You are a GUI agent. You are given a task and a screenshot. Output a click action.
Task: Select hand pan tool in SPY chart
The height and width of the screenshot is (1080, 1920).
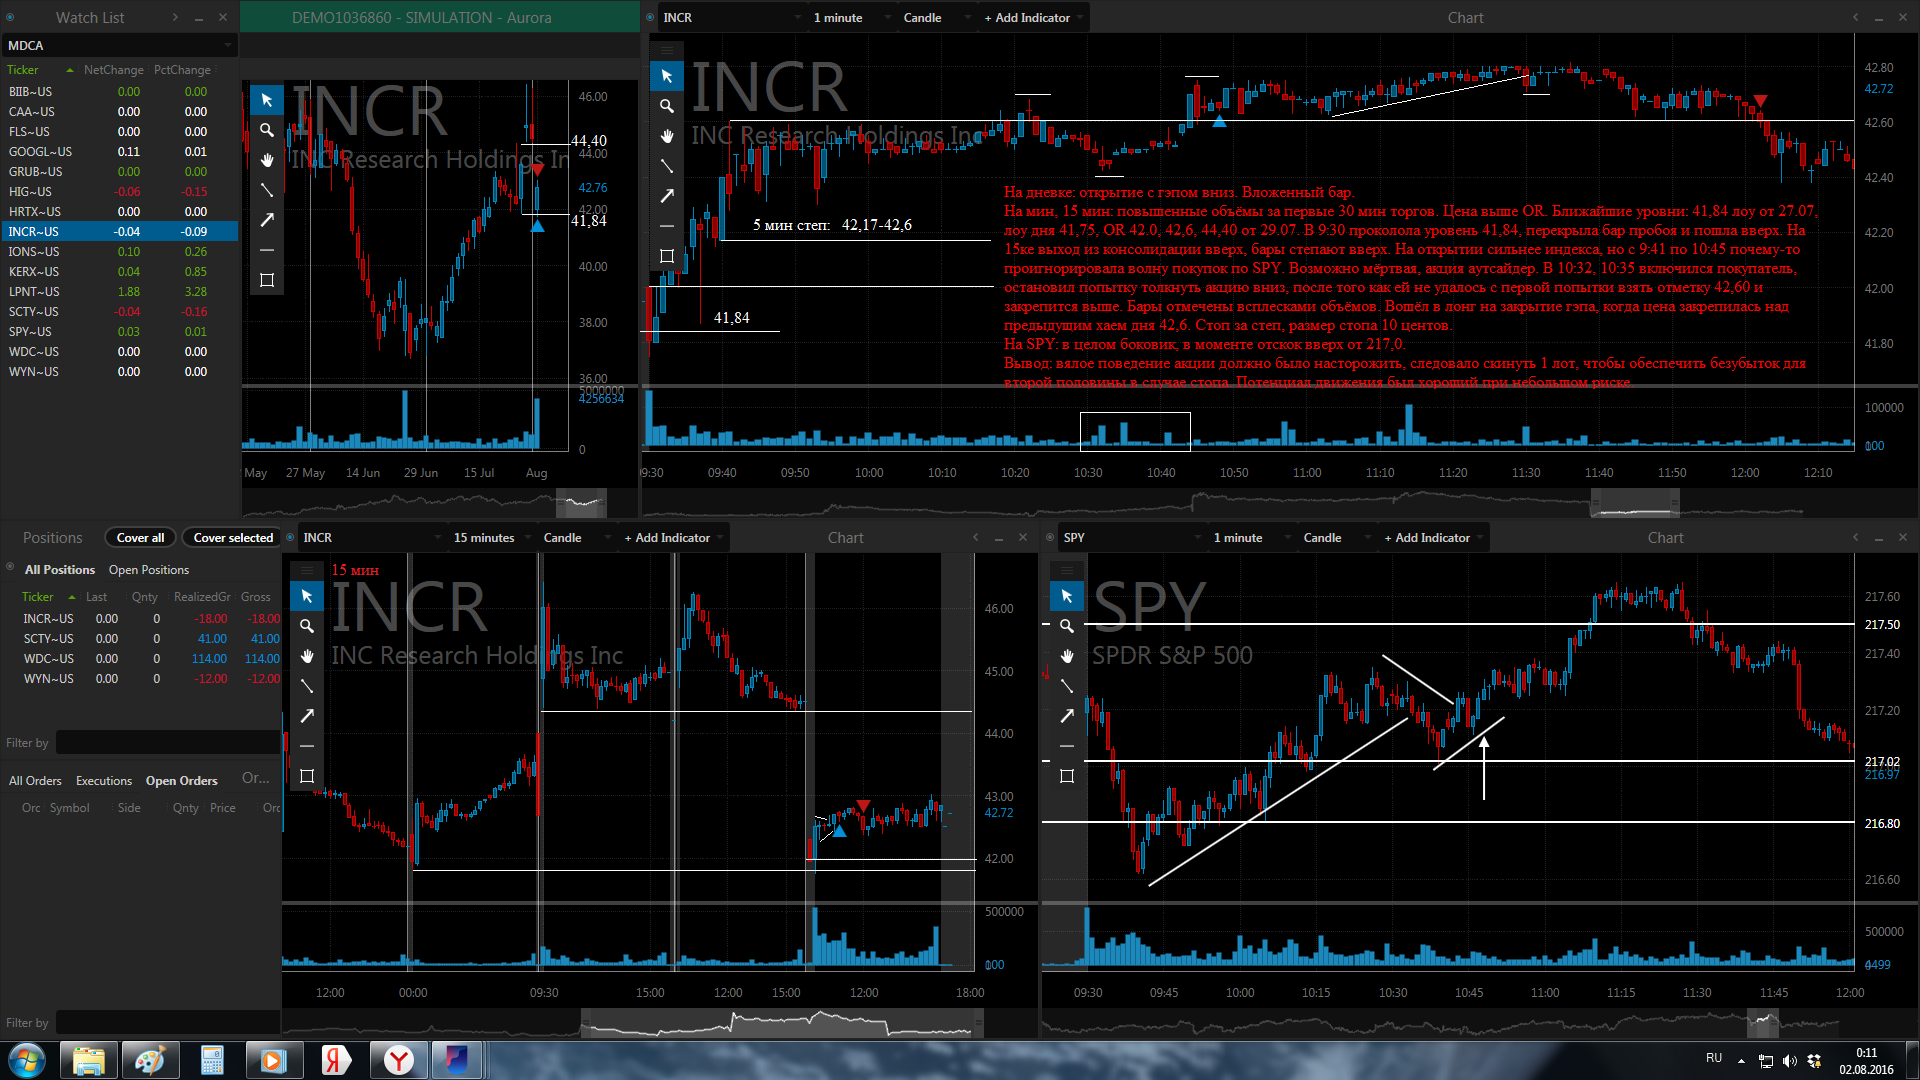click(x=1067, y=656)
